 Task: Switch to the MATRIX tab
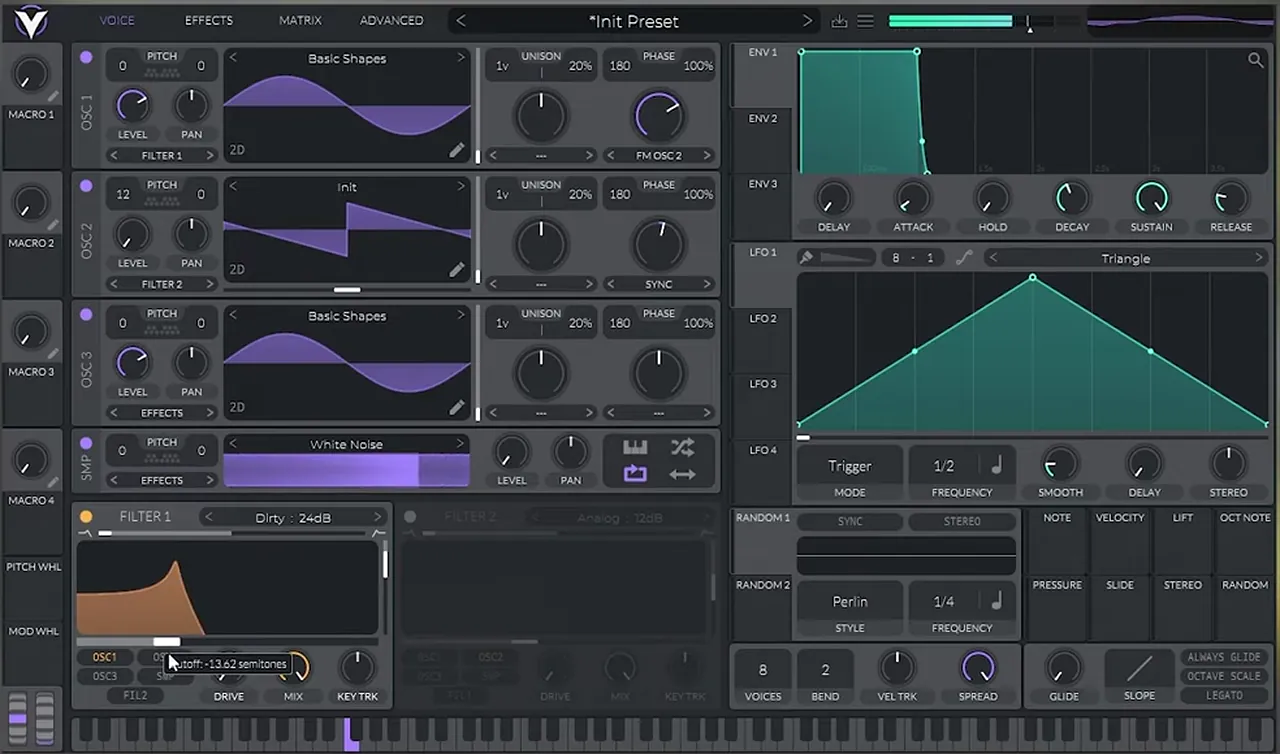pyautogui.click(x=300, y=20)
